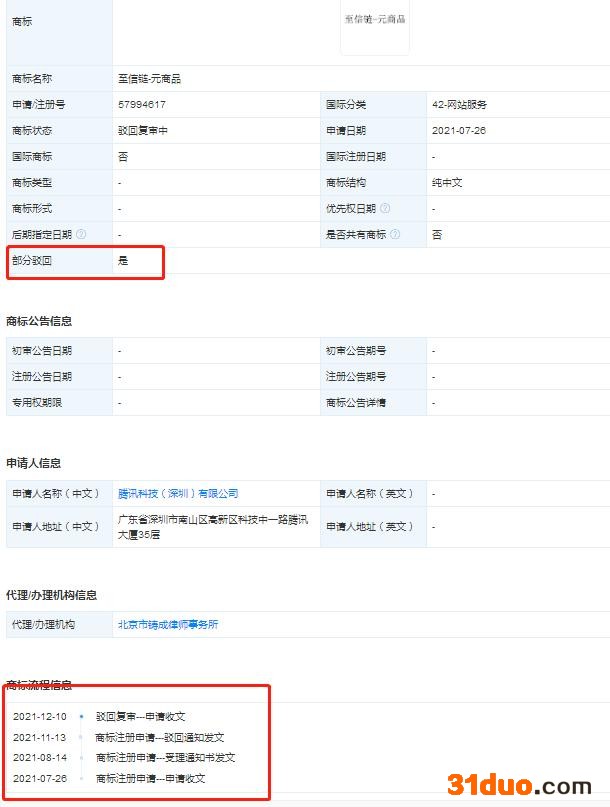Click the 国际商标 row label
Image resolution: width=610 pixels, height=807 pixels.
[32, 156]
